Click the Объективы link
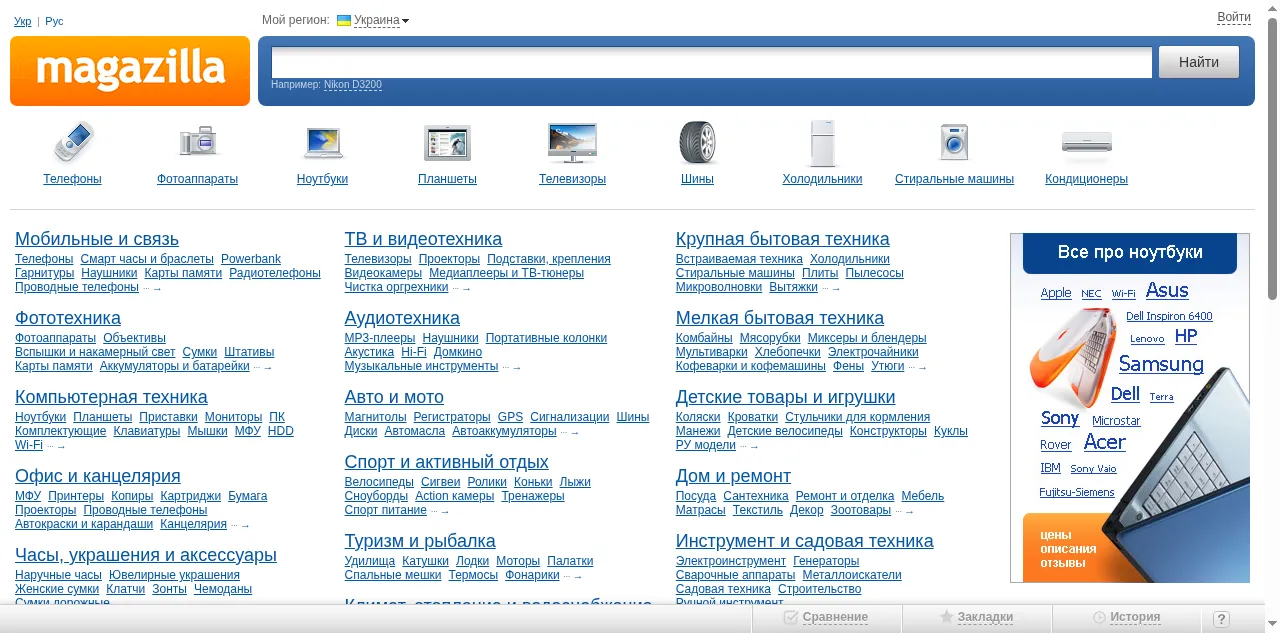Viewport: 1280px width, 633px height. pyautogui.click(x=134, y=338)
